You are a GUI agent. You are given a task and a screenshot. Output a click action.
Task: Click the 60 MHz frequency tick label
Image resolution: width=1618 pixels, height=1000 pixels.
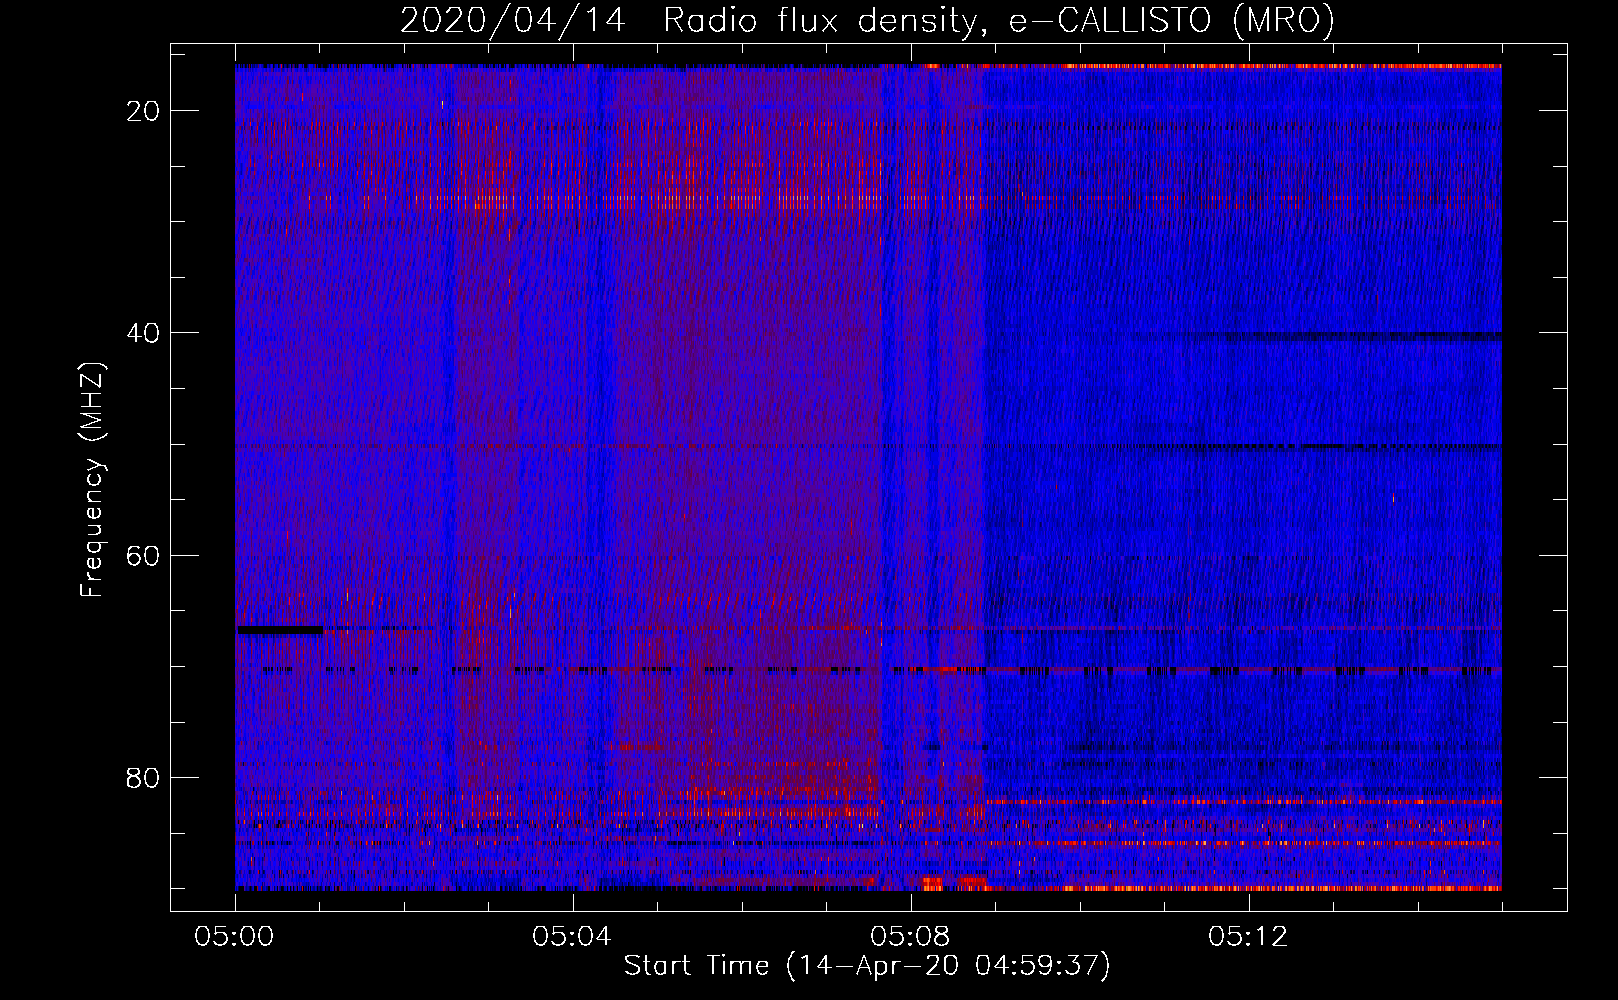point(143,555)
